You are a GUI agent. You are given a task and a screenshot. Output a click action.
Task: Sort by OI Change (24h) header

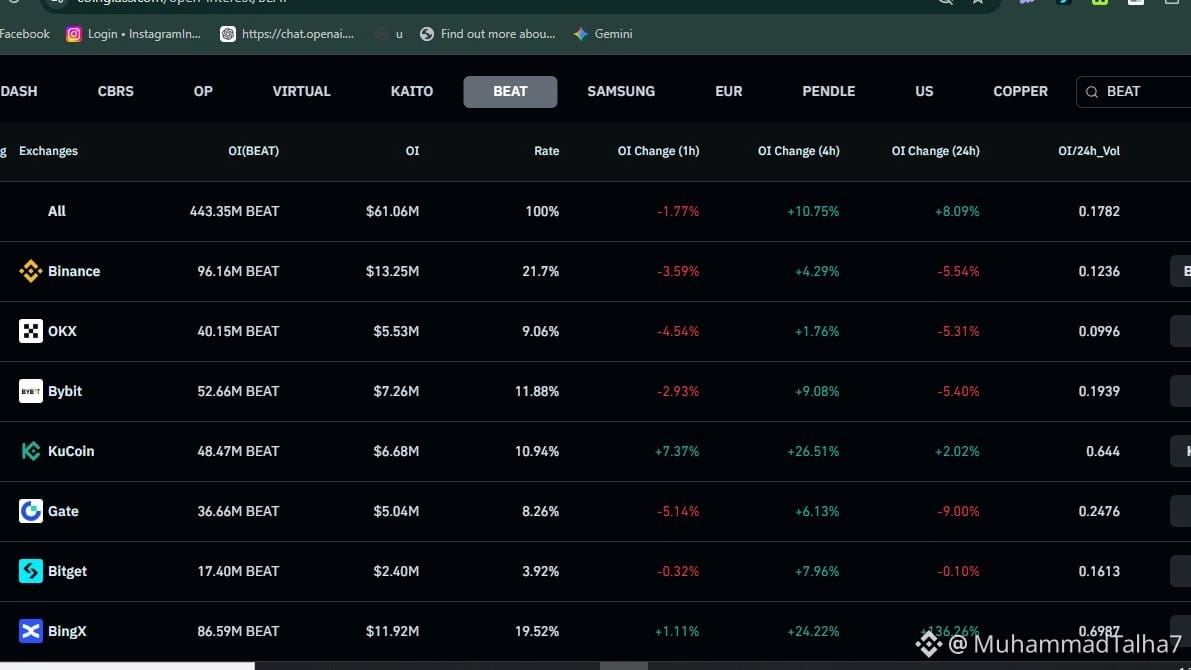[x=936, y=151]
